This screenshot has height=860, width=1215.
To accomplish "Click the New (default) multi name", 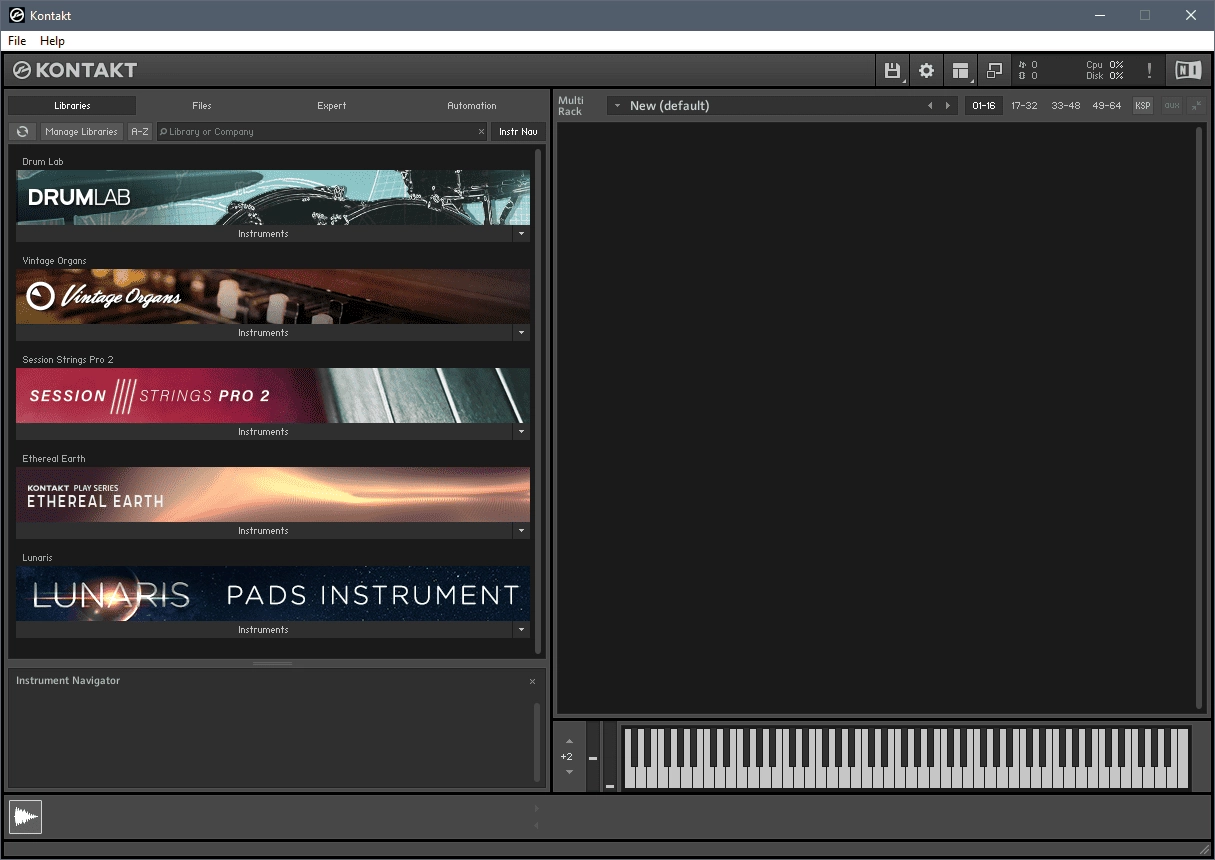I will point(669,105).
